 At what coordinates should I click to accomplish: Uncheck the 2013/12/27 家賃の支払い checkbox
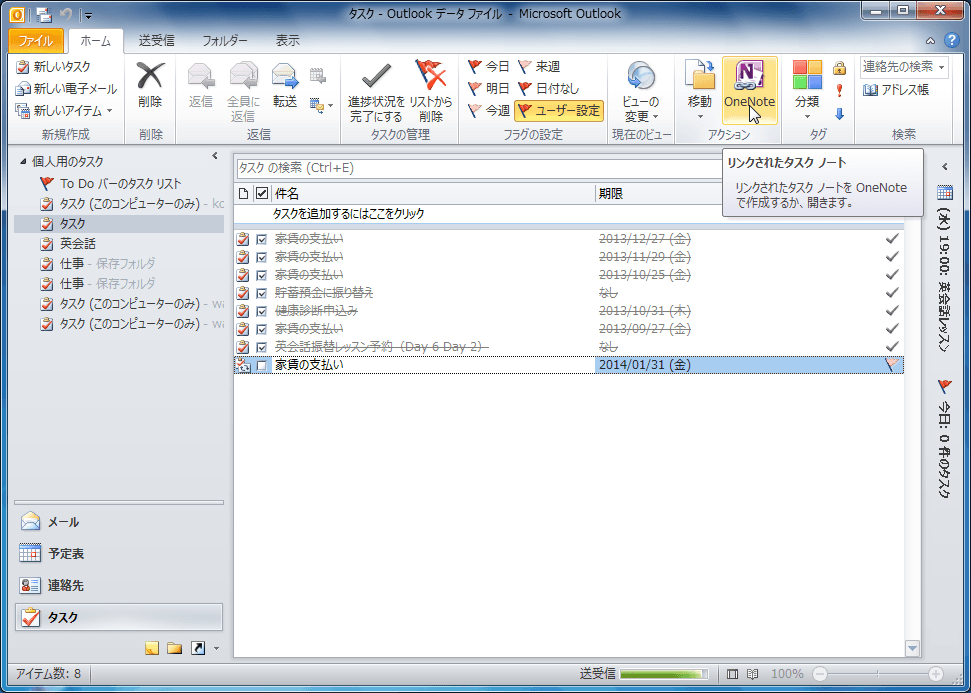click(x=261, y=238)
